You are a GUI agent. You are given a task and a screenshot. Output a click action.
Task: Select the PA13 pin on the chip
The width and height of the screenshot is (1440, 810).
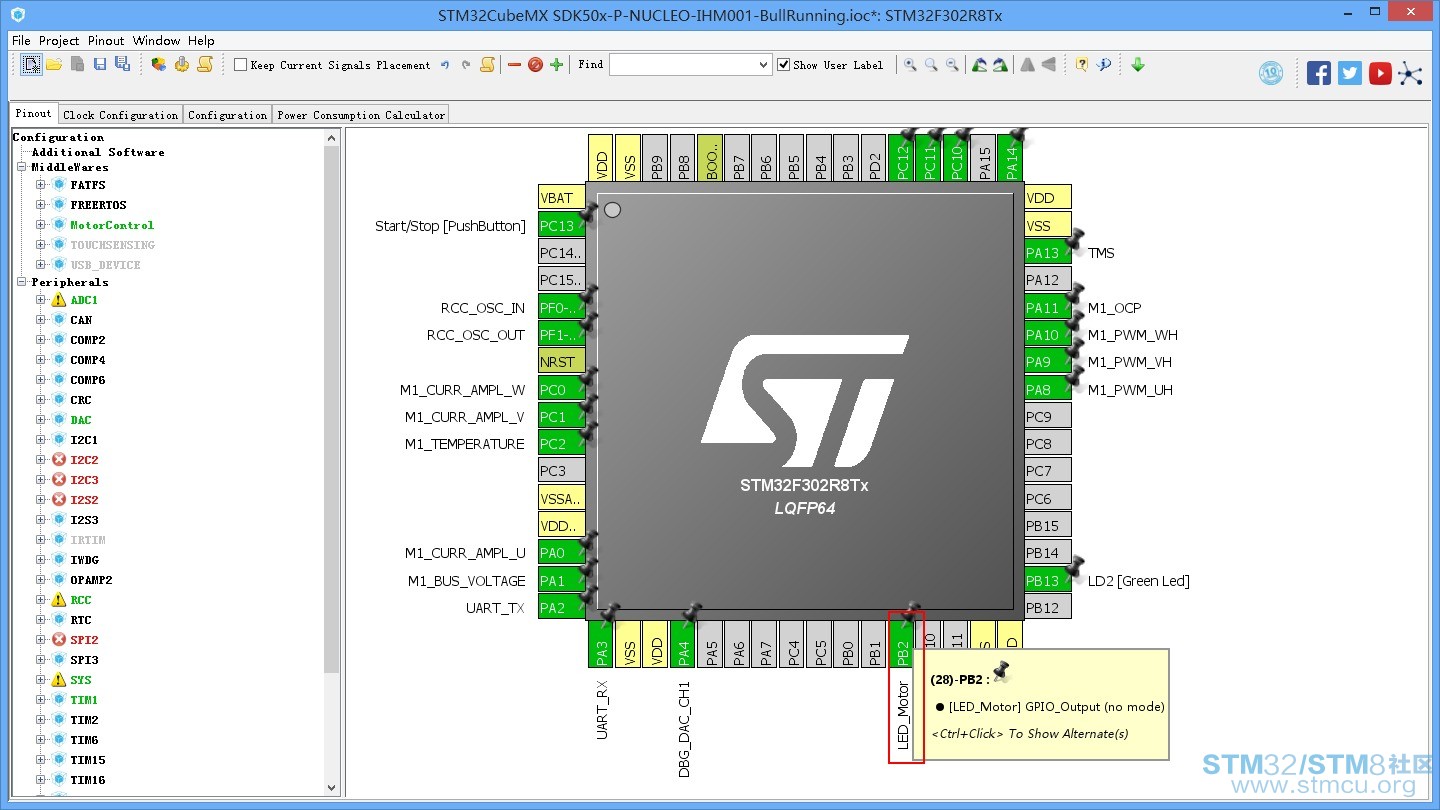click(1048, 253)
